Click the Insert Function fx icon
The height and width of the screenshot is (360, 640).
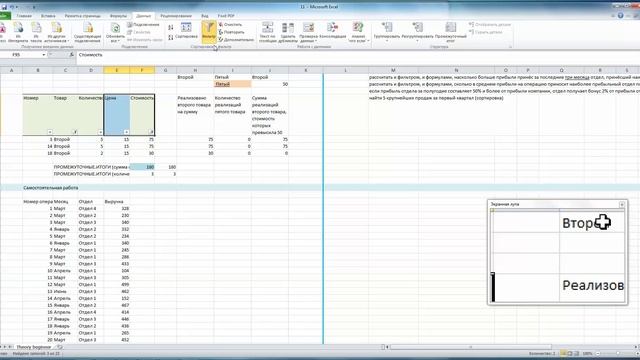point(71,55)
